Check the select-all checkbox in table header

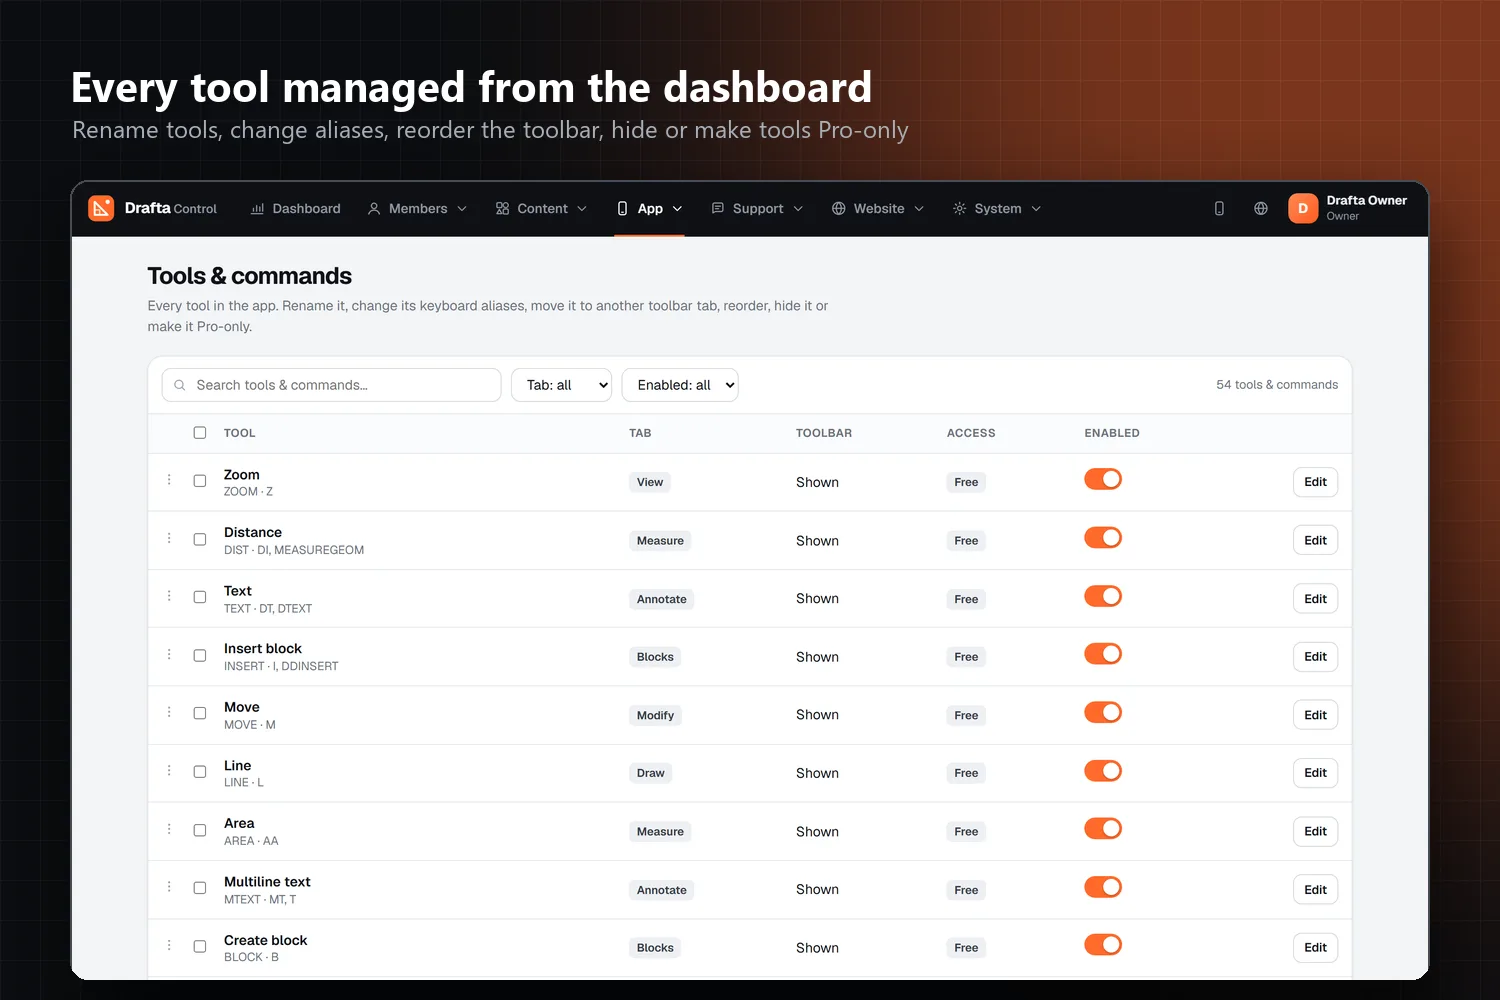pyautogui.click(x=200, y=433)
